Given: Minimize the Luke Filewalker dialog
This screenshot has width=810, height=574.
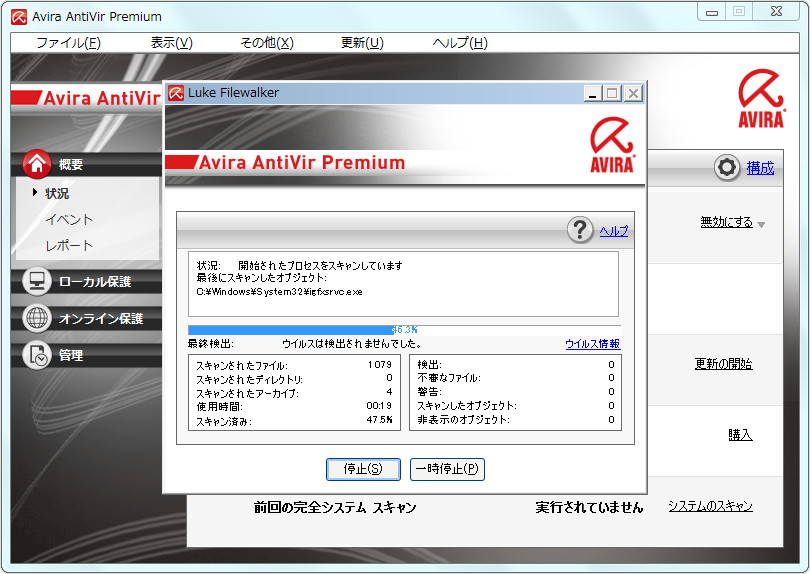Looking at the screenshot, I should [592, 94].
